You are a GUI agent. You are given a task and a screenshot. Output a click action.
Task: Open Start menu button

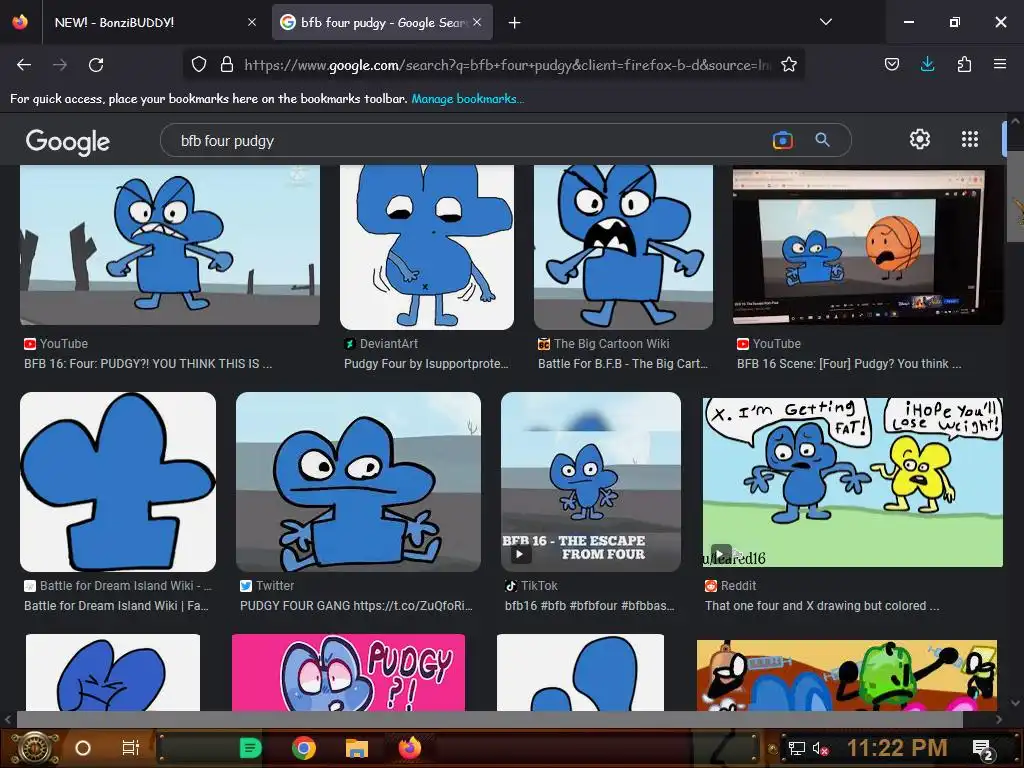34,748
